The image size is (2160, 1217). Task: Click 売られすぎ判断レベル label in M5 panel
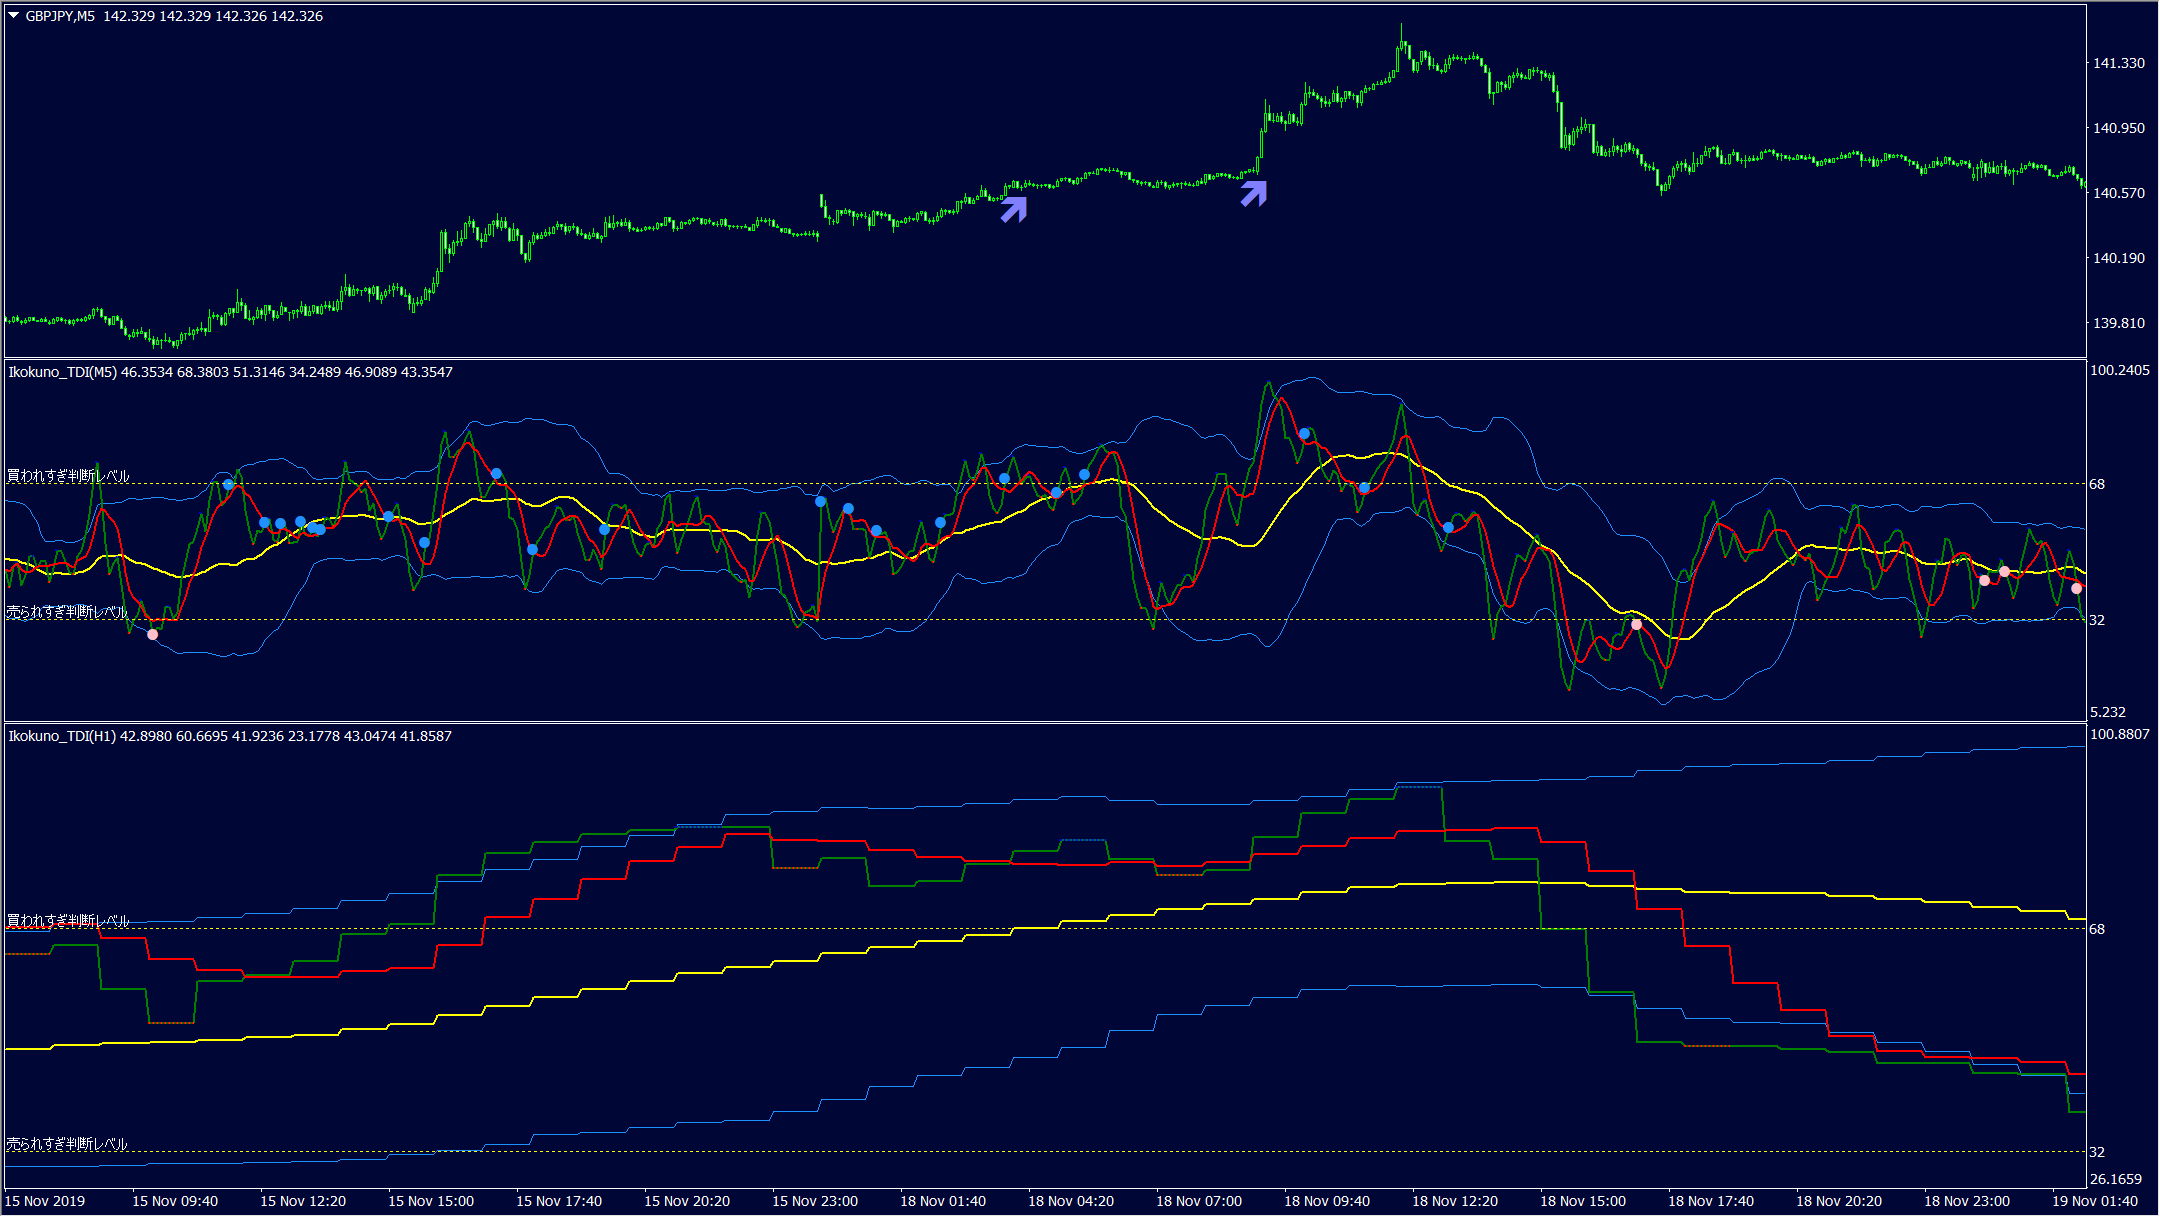point(67,611)
